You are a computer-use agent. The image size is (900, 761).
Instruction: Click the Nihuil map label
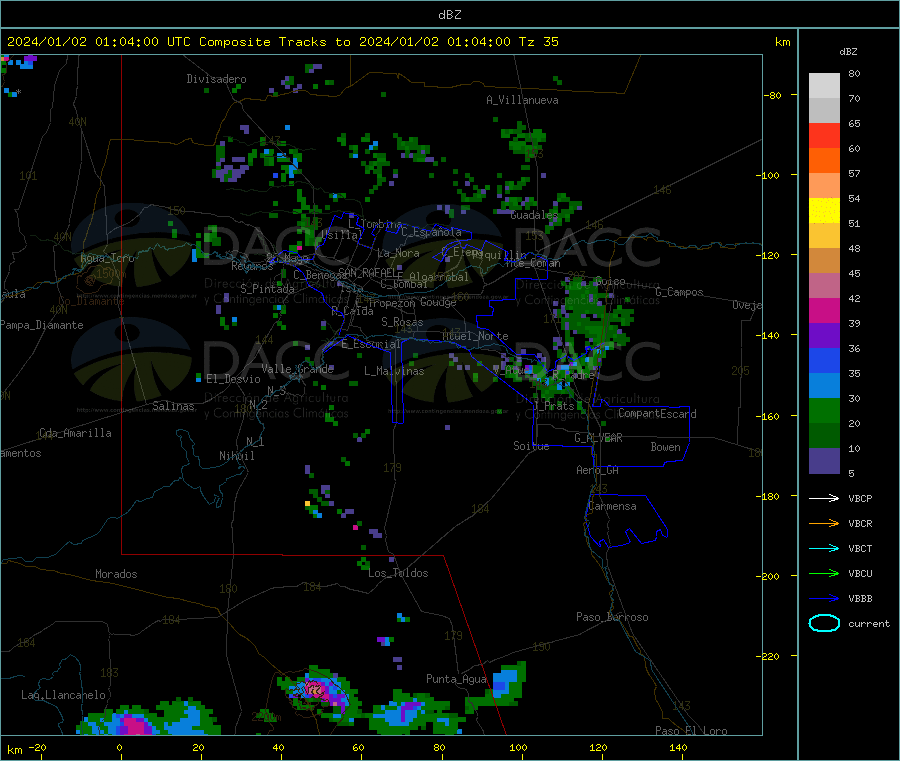pos(237,456)
